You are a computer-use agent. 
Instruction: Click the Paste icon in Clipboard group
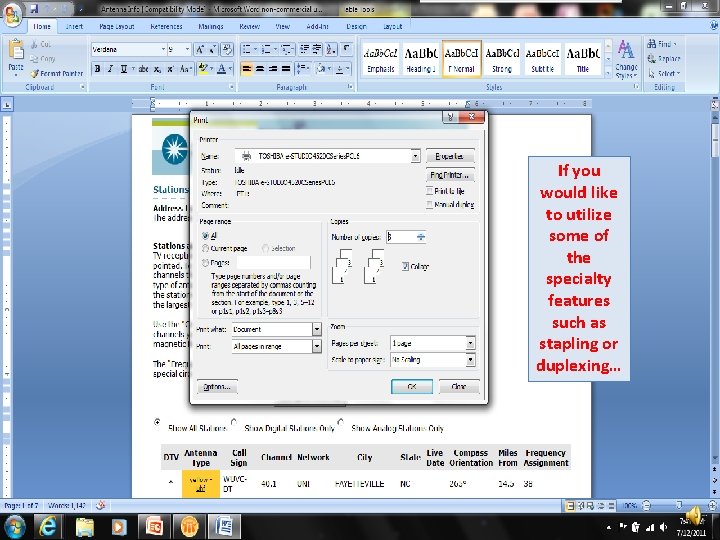(x=16, y=51)
